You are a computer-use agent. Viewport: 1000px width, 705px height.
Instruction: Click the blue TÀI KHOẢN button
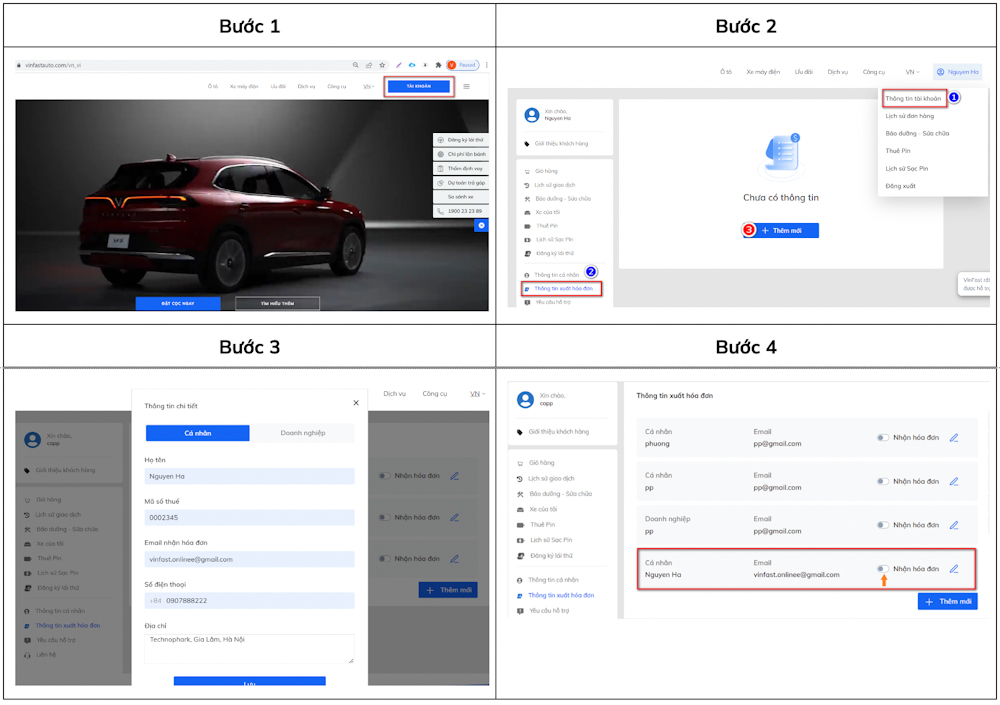[x=418, y=87]
